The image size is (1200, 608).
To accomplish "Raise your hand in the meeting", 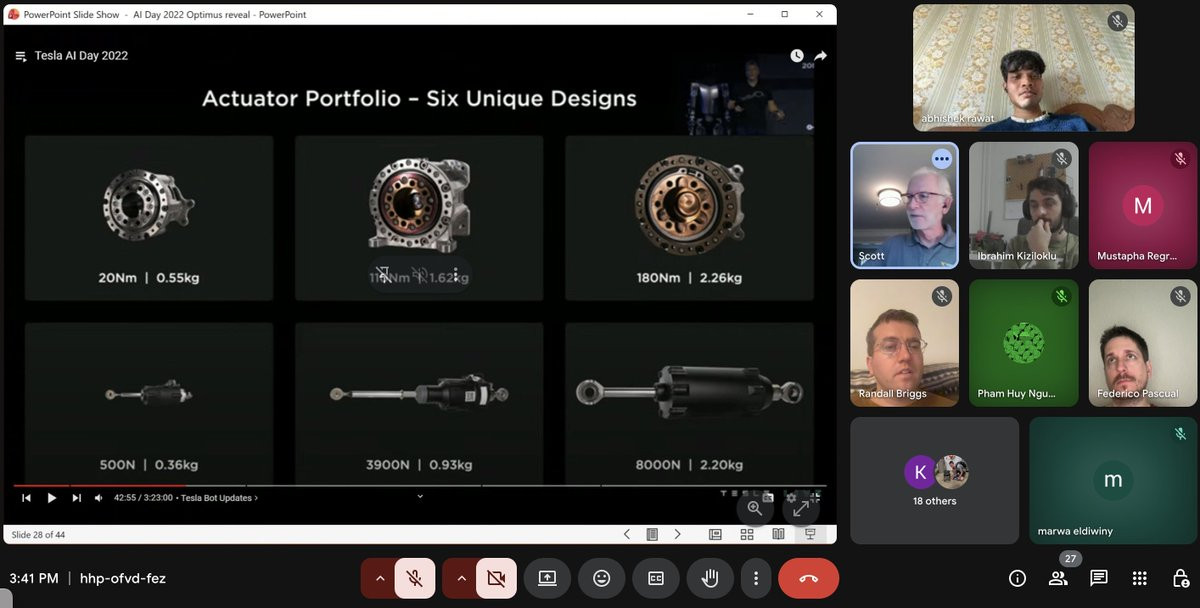I will (710, 578).
